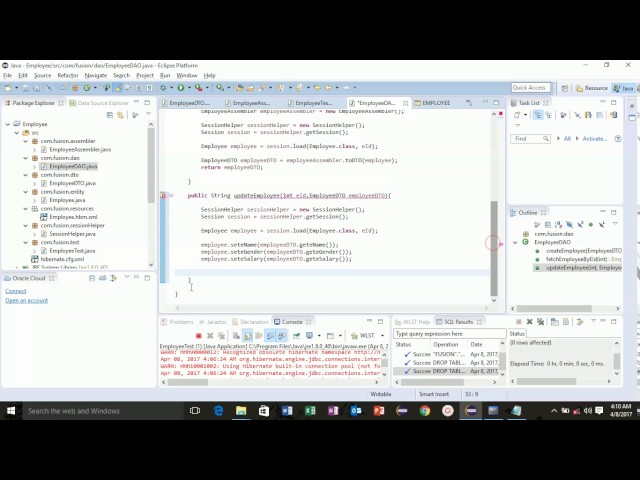Viewport: 640px width, 480px height.
Task: Switch to the Problems tab
Action: click(177, 322)
